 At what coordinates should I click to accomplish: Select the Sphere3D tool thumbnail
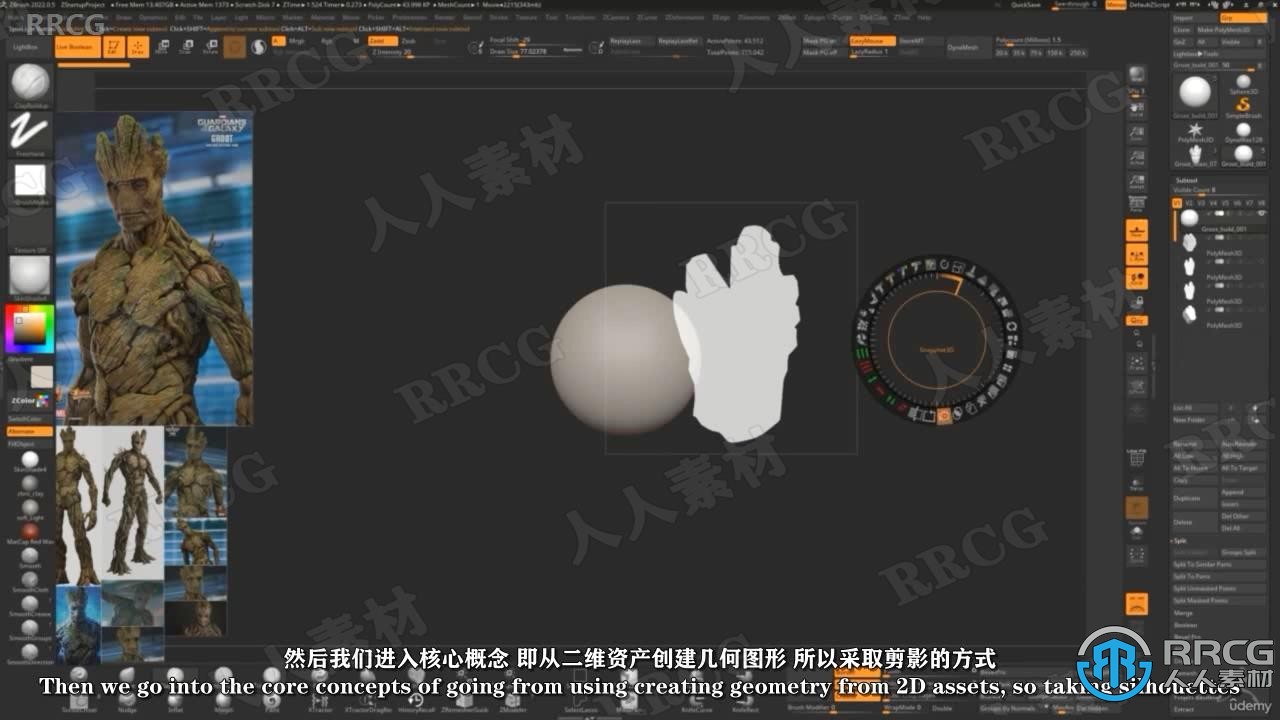pos(1243,83)
